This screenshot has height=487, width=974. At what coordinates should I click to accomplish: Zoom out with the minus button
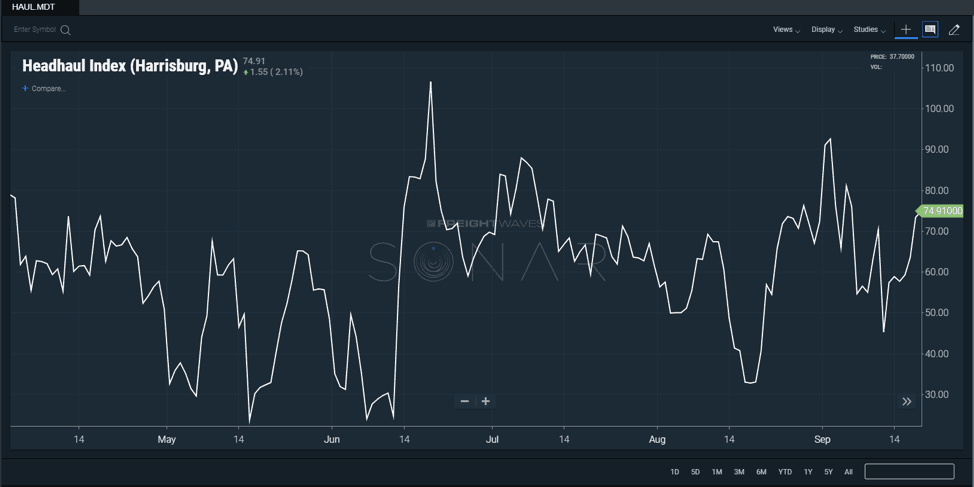pos(465,401)
